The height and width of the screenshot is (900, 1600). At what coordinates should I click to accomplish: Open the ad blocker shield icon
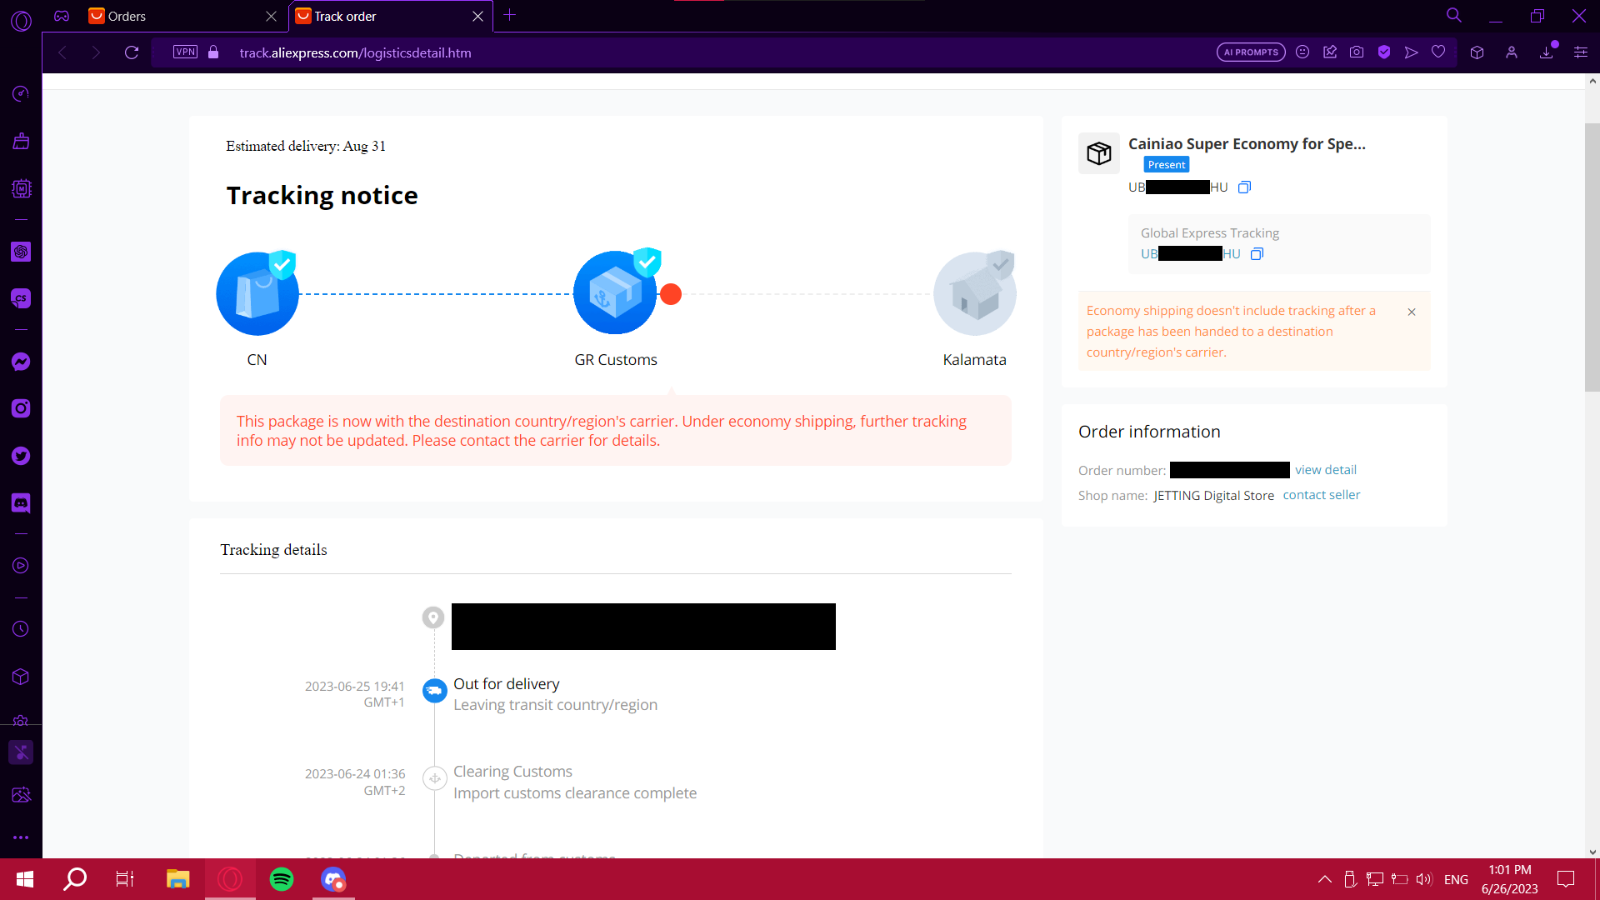1384,52
